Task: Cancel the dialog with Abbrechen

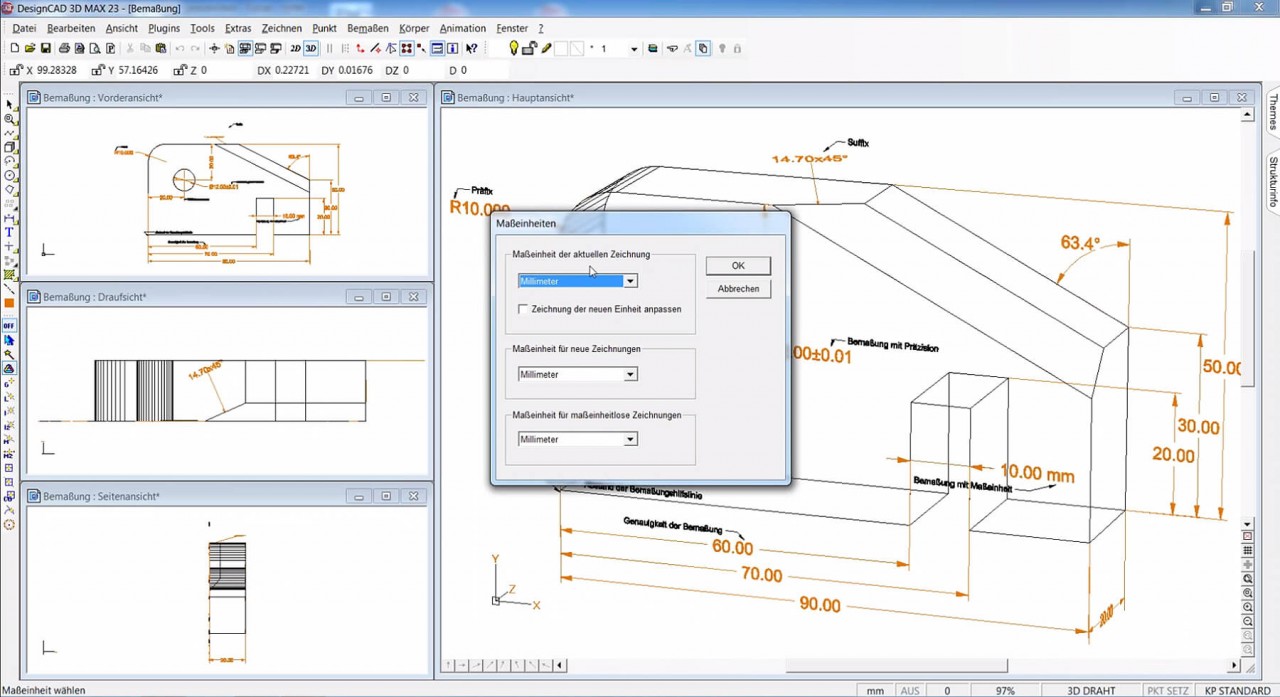Action: point(737,289)
